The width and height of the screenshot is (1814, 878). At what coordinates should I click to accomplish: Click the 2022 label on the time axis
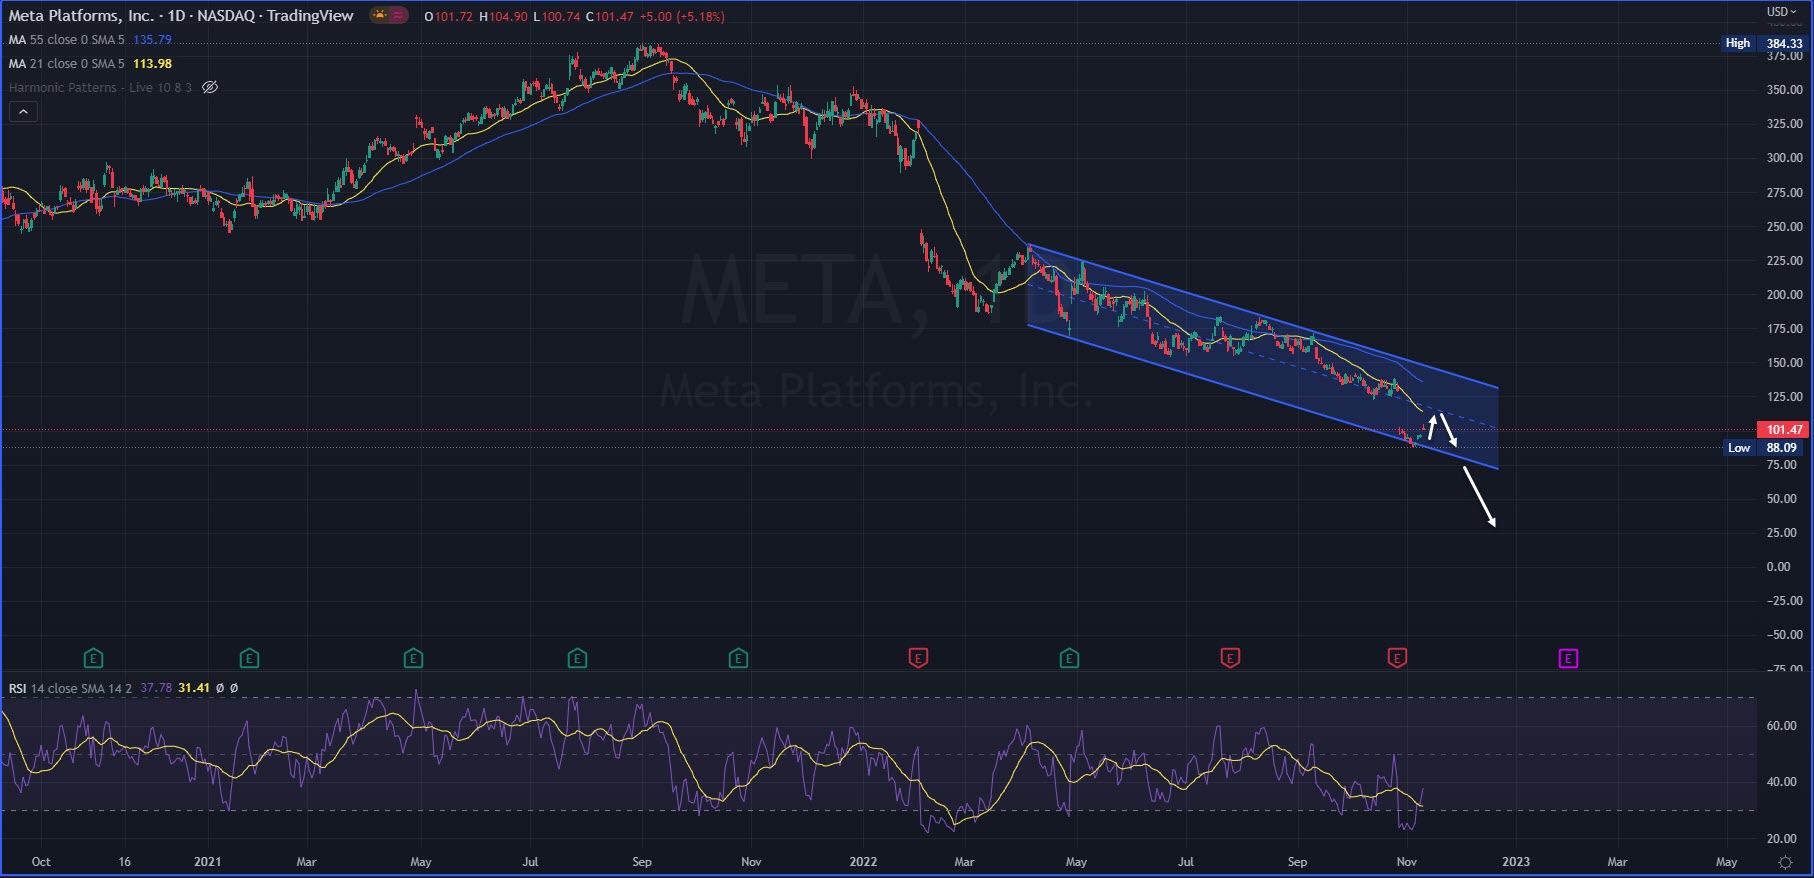[x=862, y=862]
